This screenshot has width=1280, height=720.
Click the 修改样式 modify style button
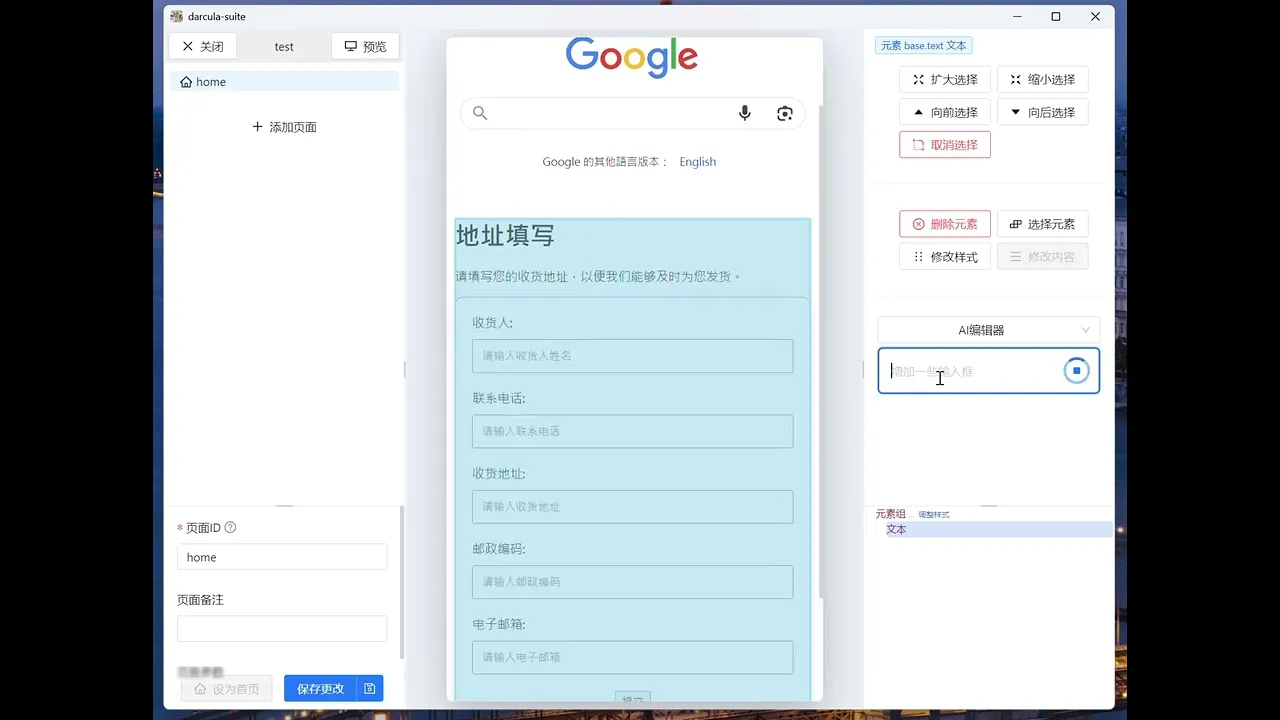pyautogui.click(x=945, y=257)
